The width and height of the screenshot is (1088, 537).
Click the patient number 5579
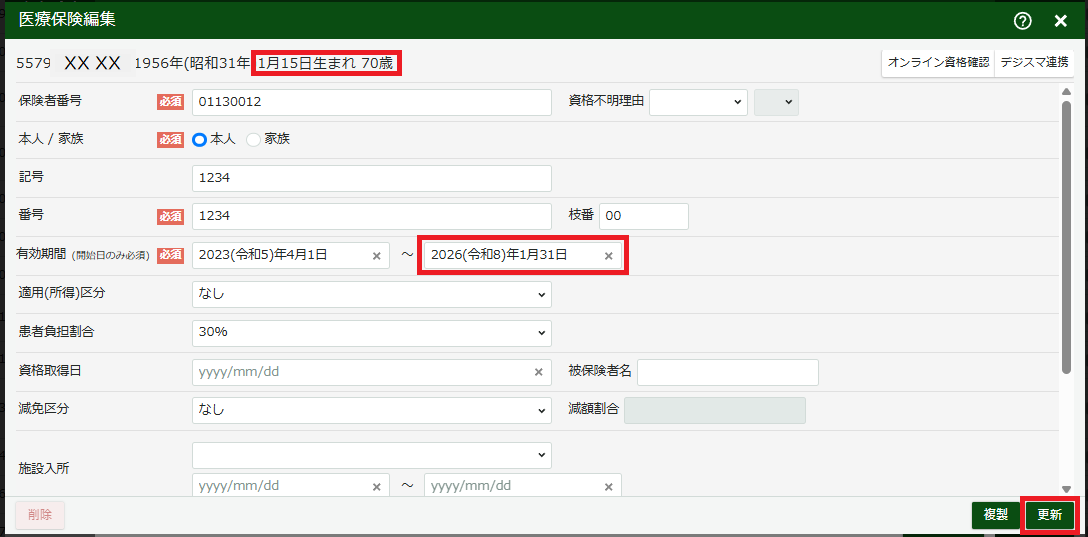(x=33, y=63)
